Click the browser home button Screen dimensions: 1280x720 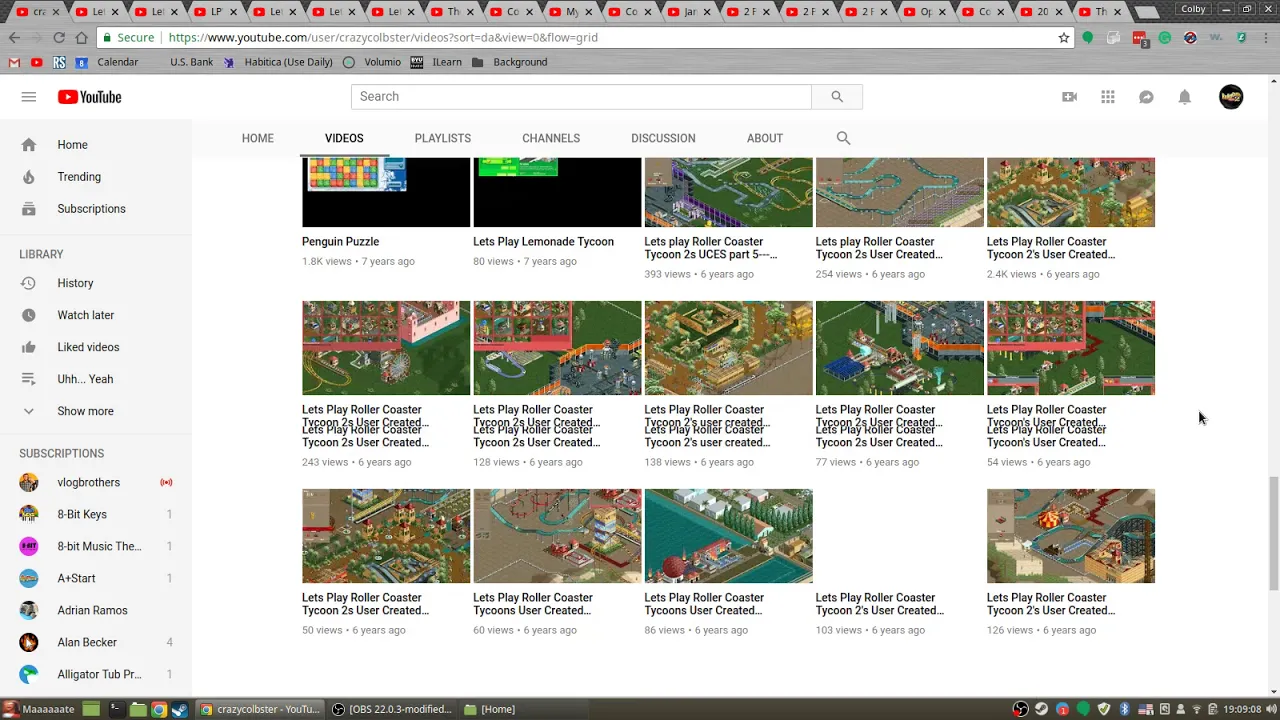(82, 37)
